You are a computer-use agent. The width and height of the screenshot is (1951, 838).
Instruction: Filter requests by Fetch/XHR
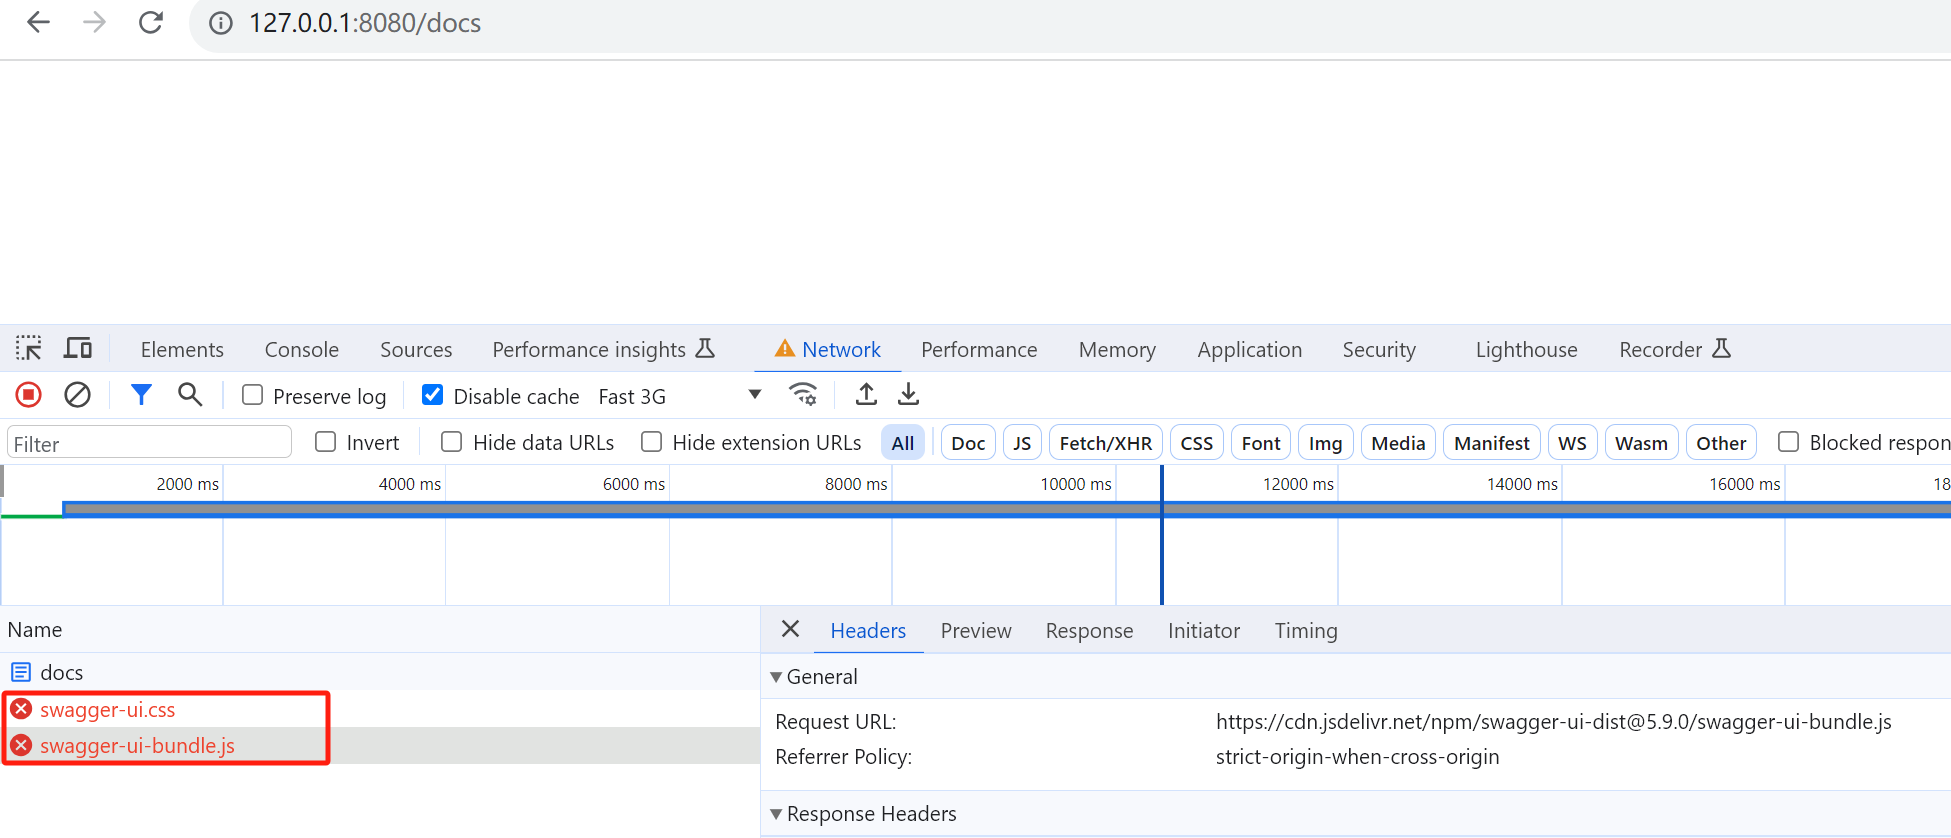tap(1105, 443)
